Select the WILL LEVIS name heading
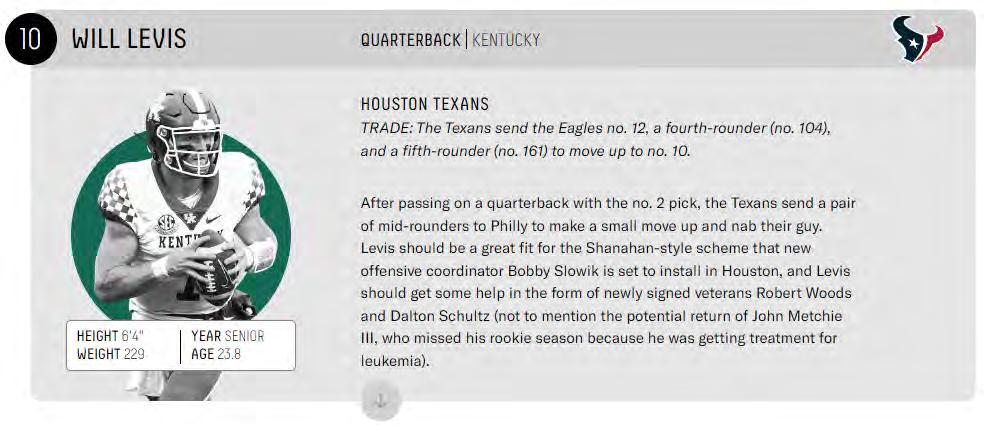984x425 pixels. tap(129, 40)
